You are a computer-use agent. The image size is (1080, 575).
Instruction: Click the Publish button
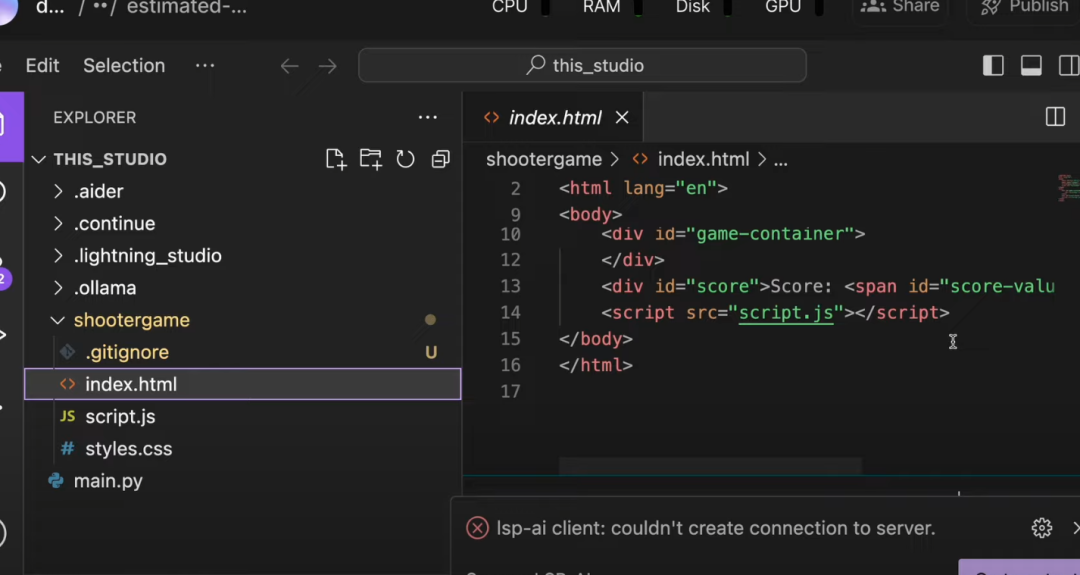(1024, 7)
